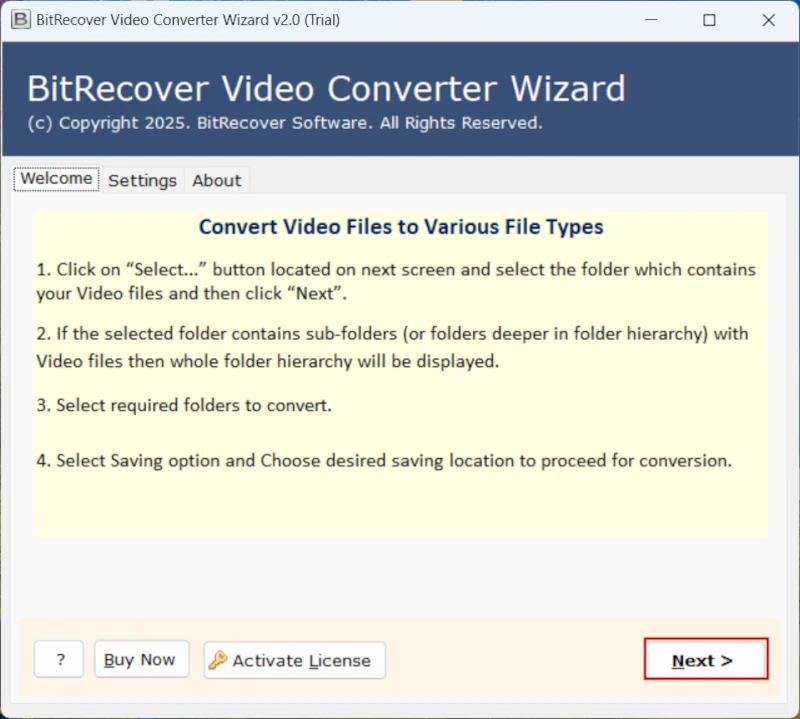Click the Next > button
800x719 pixels.
[706, 659]
